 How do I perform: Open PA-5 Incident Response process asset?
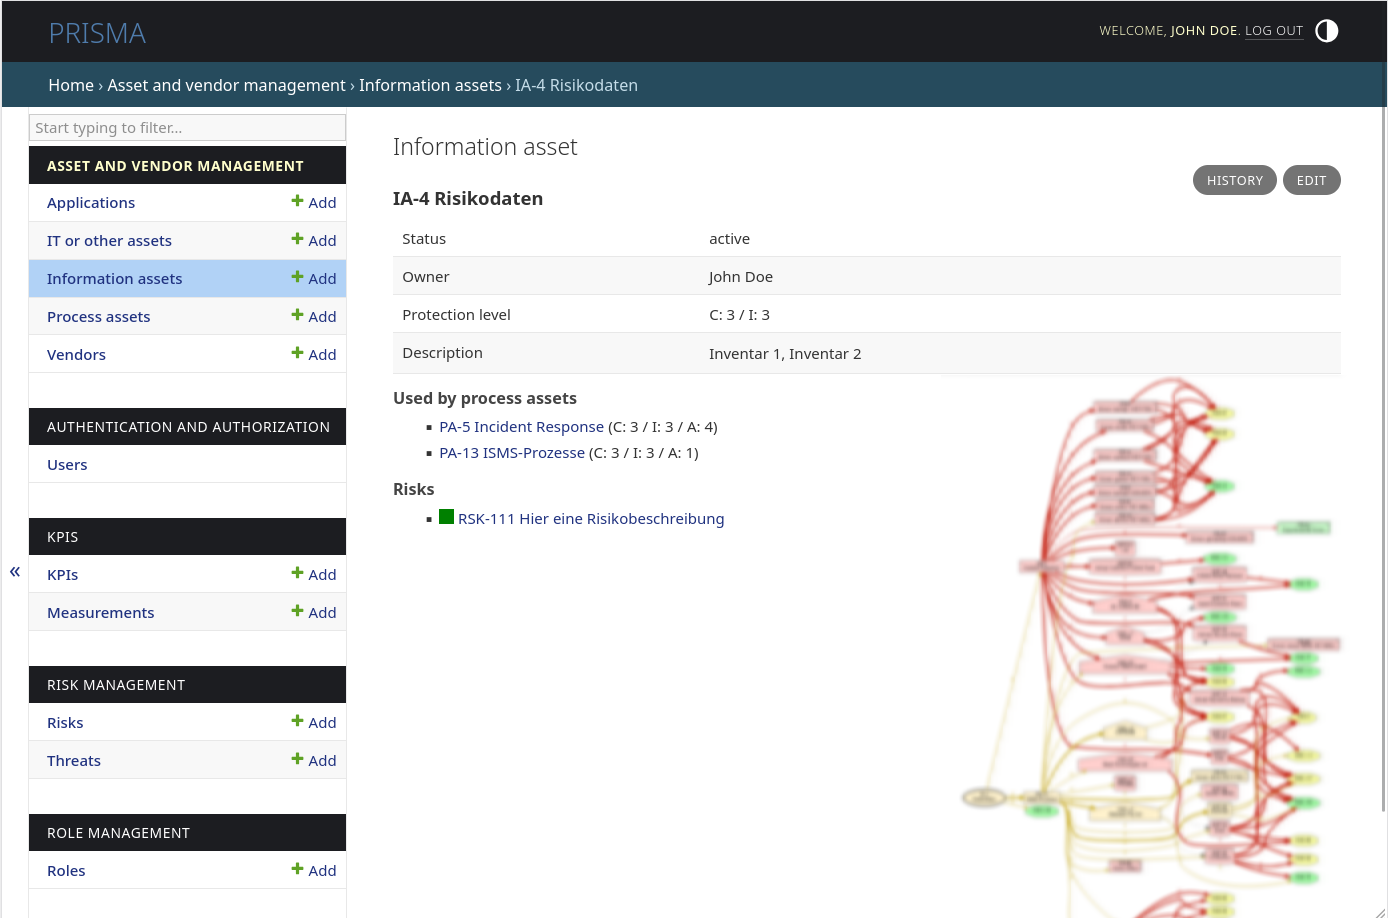[x=522, y=426]
